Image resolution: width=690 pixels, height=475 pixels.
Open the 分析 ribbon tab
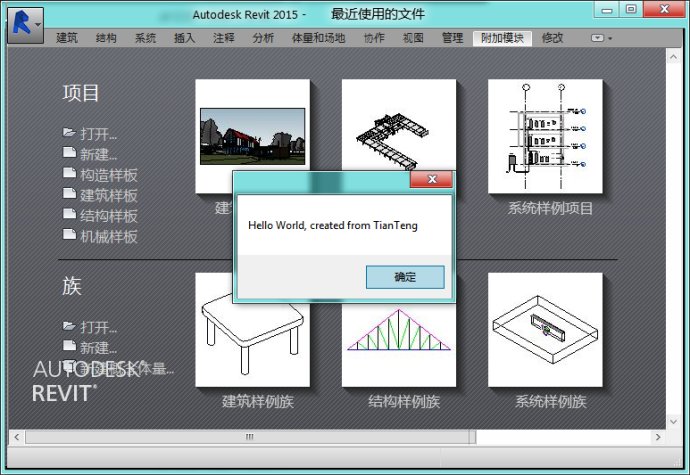point(263,38)
